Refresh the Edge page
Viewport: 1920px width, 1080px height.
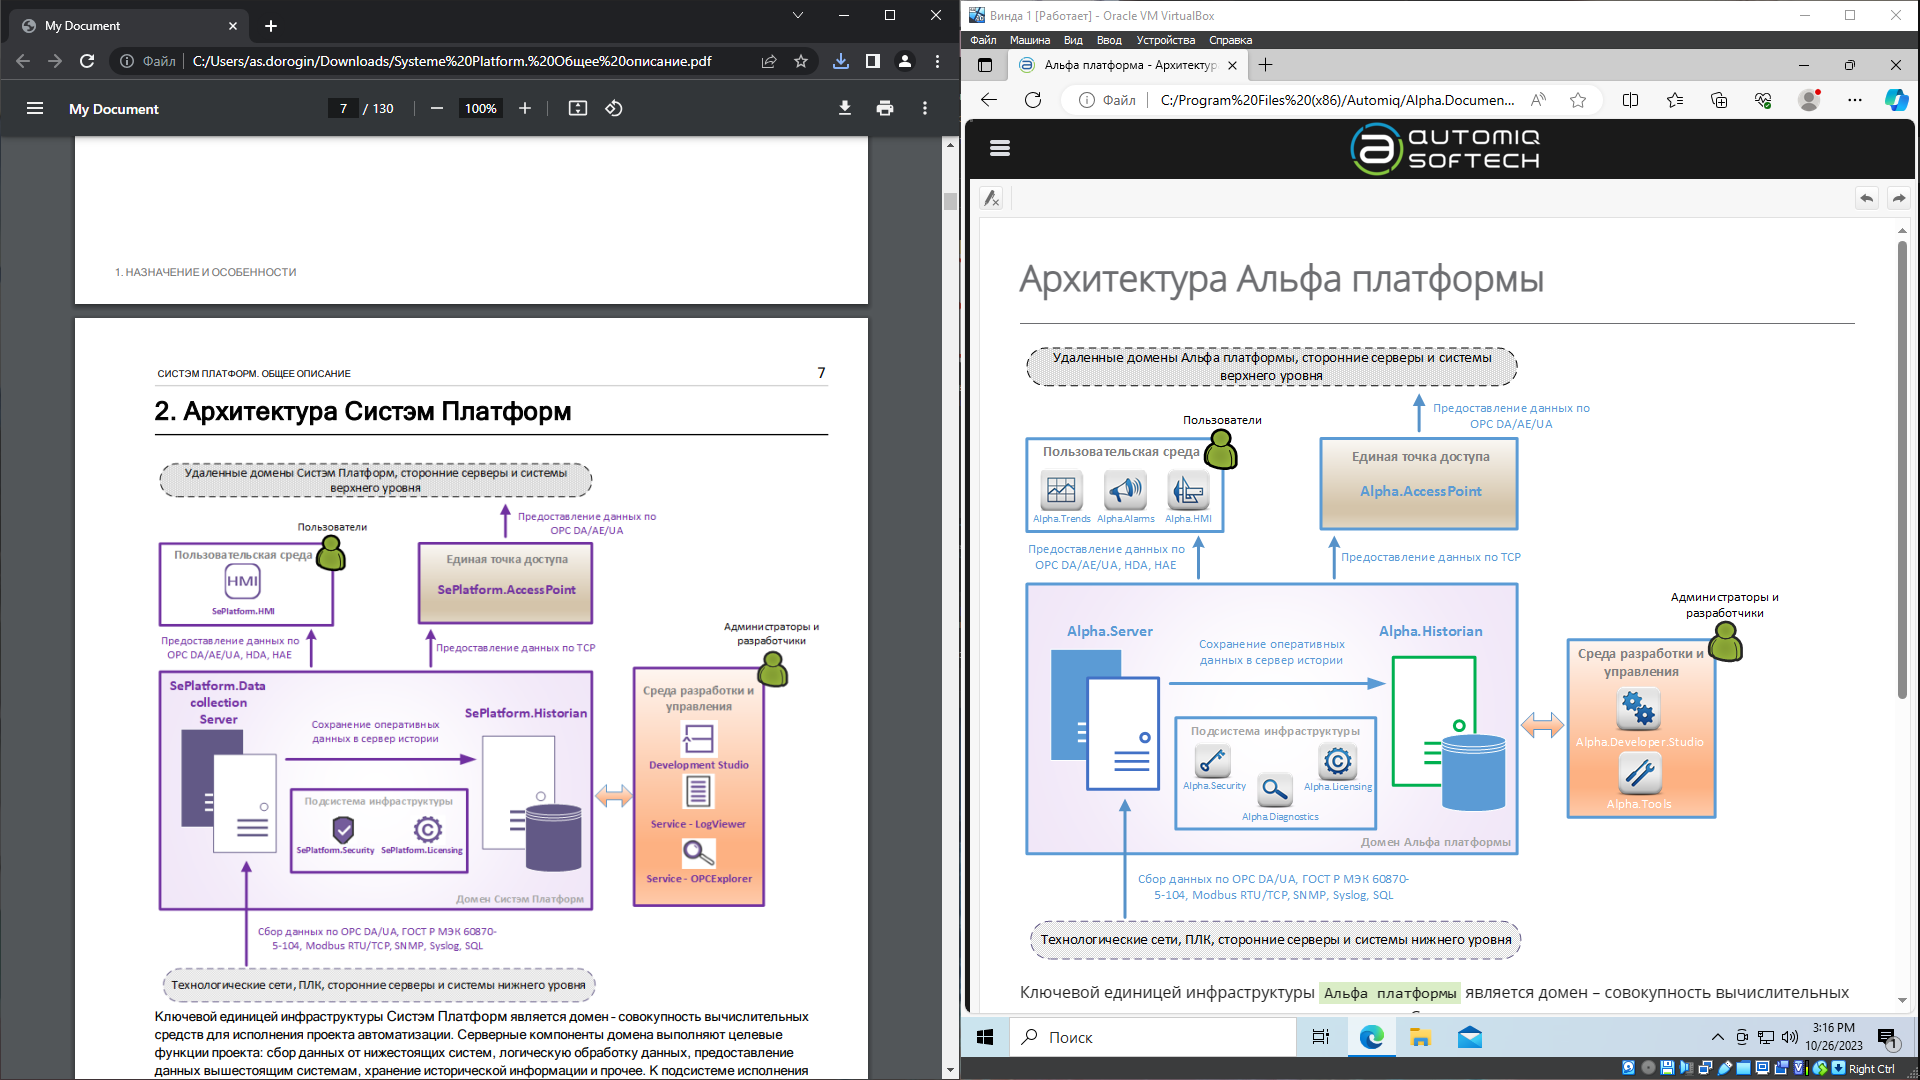[1033, 100]
